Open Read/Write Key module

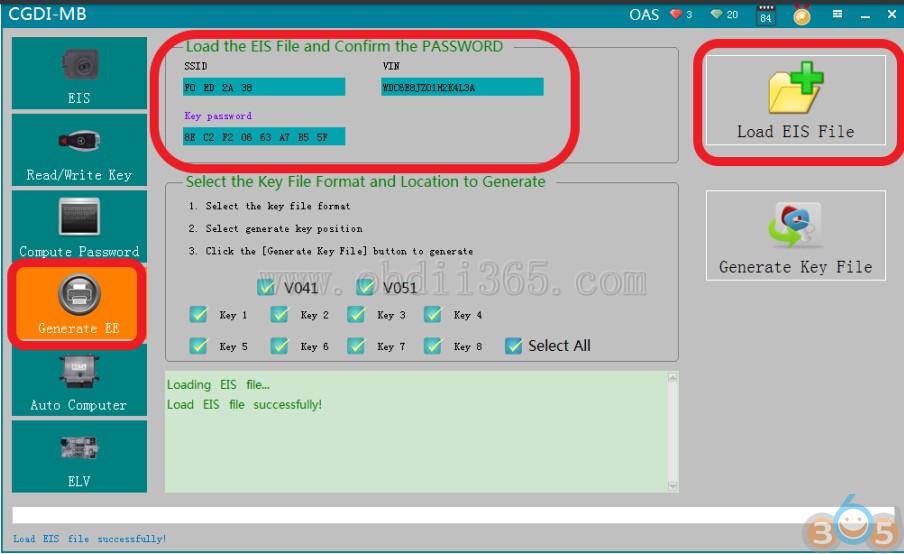[80, 150]
